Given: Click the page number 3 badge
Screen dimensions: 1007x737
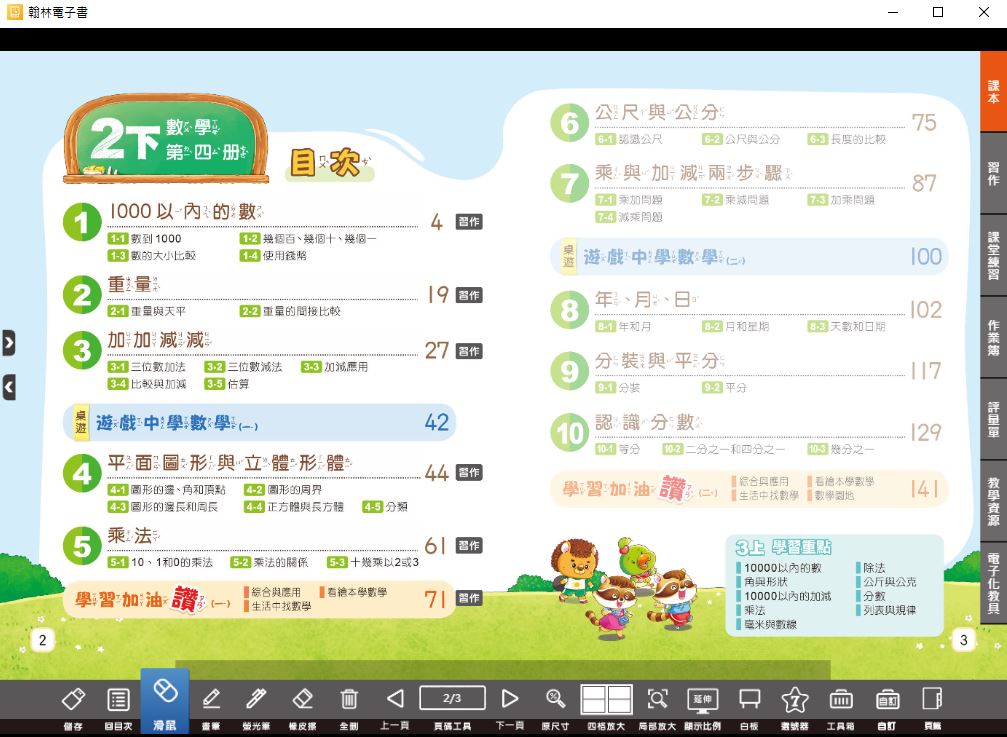Looking at the screenshot, I should [x=963, y=640].
